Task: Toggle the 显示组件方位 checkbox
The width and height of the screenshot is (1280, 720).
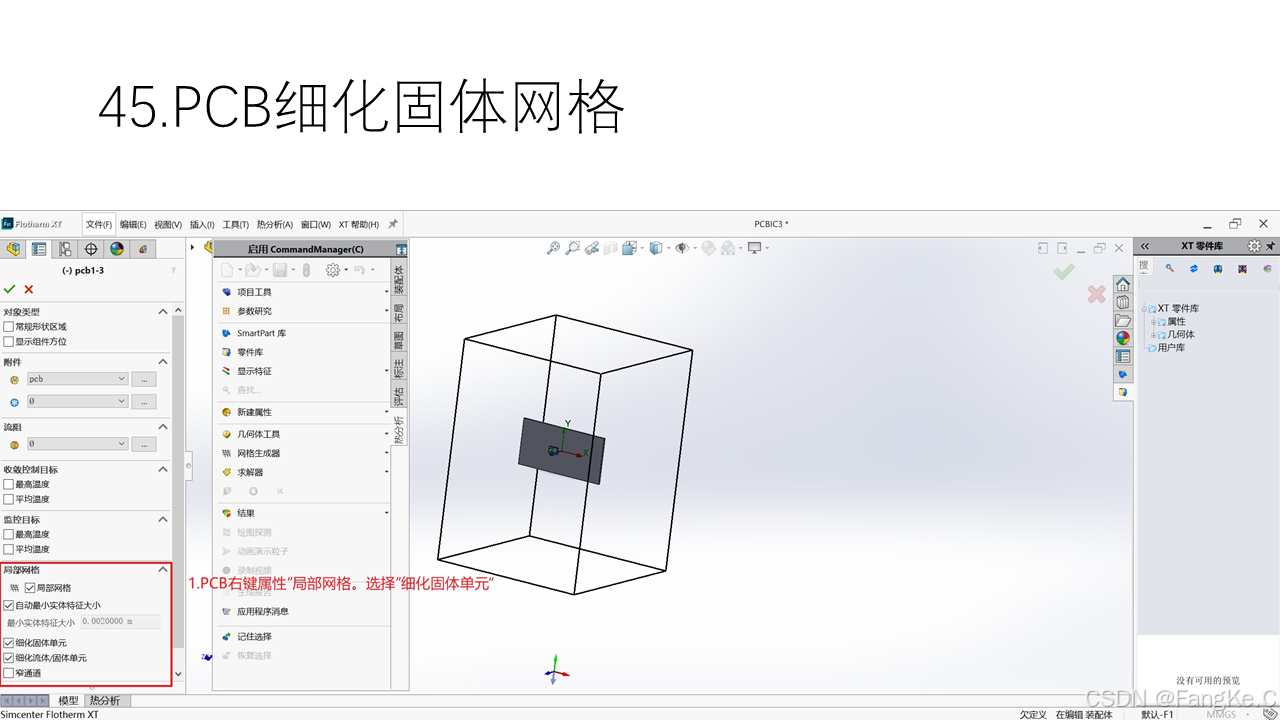Action: pyautogui.click(x=9, y=342)
